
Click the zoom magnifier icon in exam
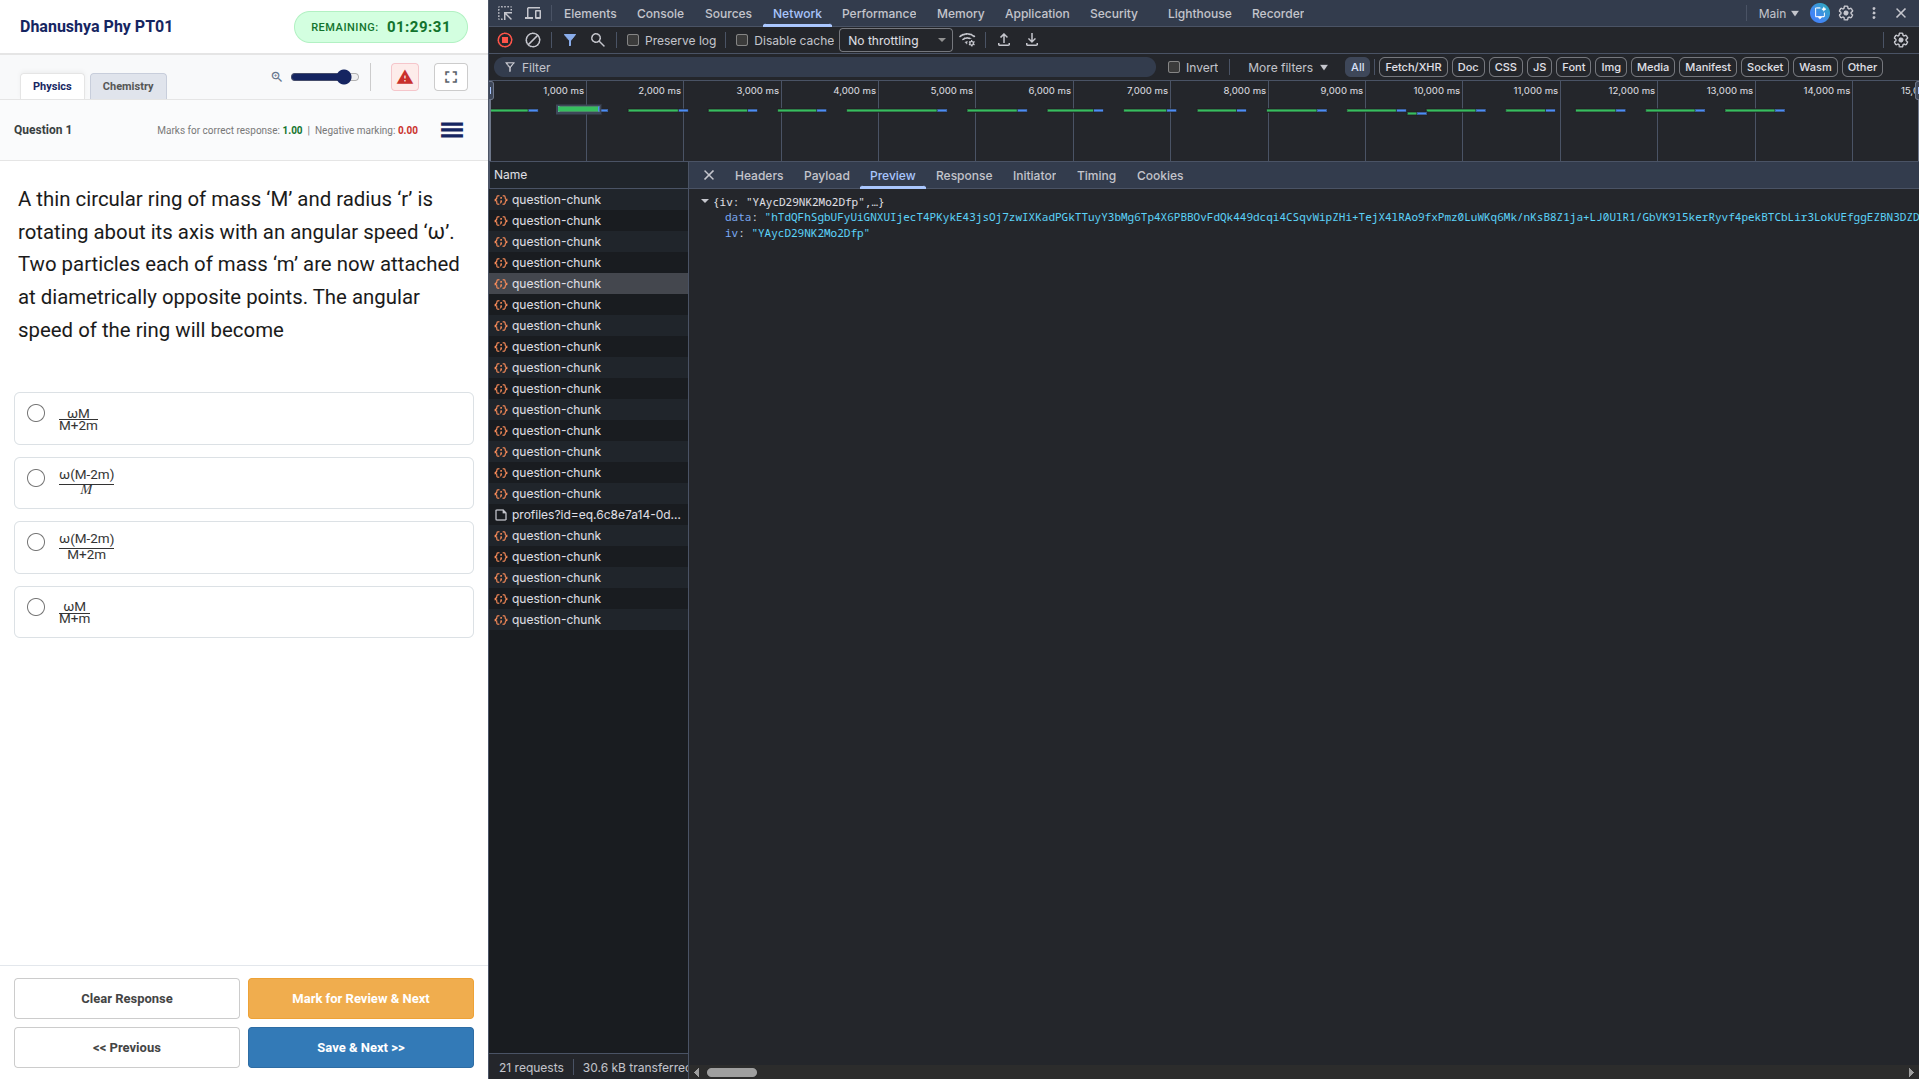click(277, 77)
